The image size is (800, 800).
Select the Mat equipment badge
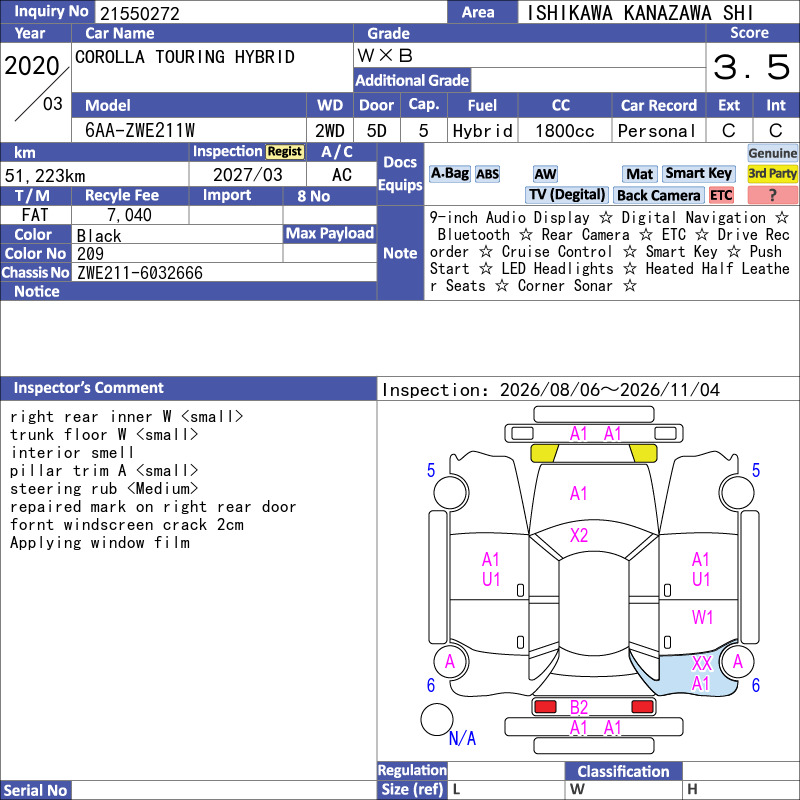coord(639,174)
